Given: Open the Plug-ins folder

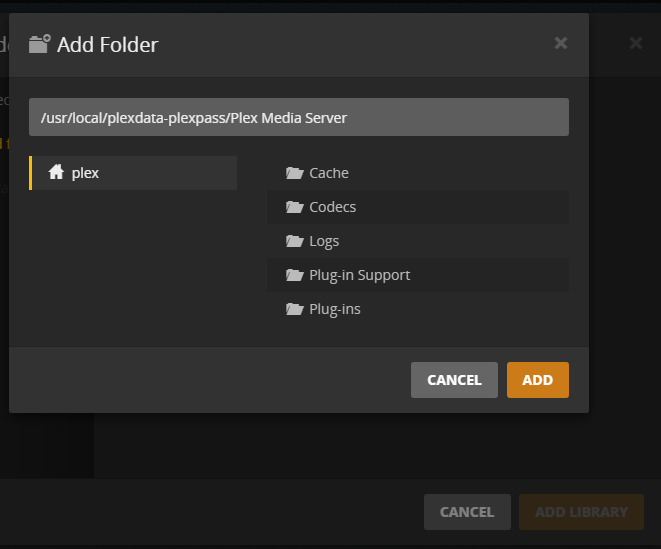Looking at the screenshot, I should (x=418, y=309).
